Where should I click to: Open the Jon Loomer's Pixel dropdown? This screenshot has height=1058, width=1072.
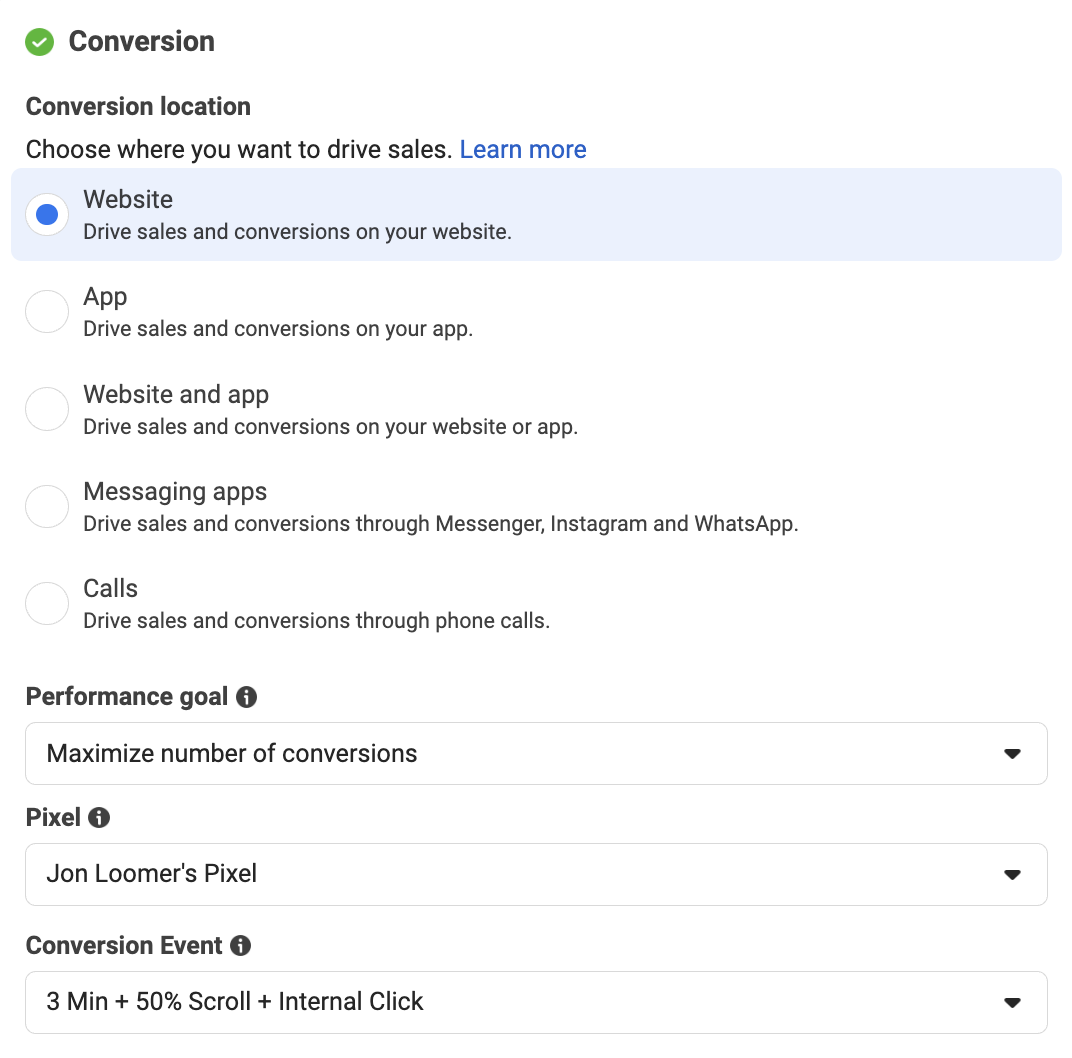pos(536,874)
